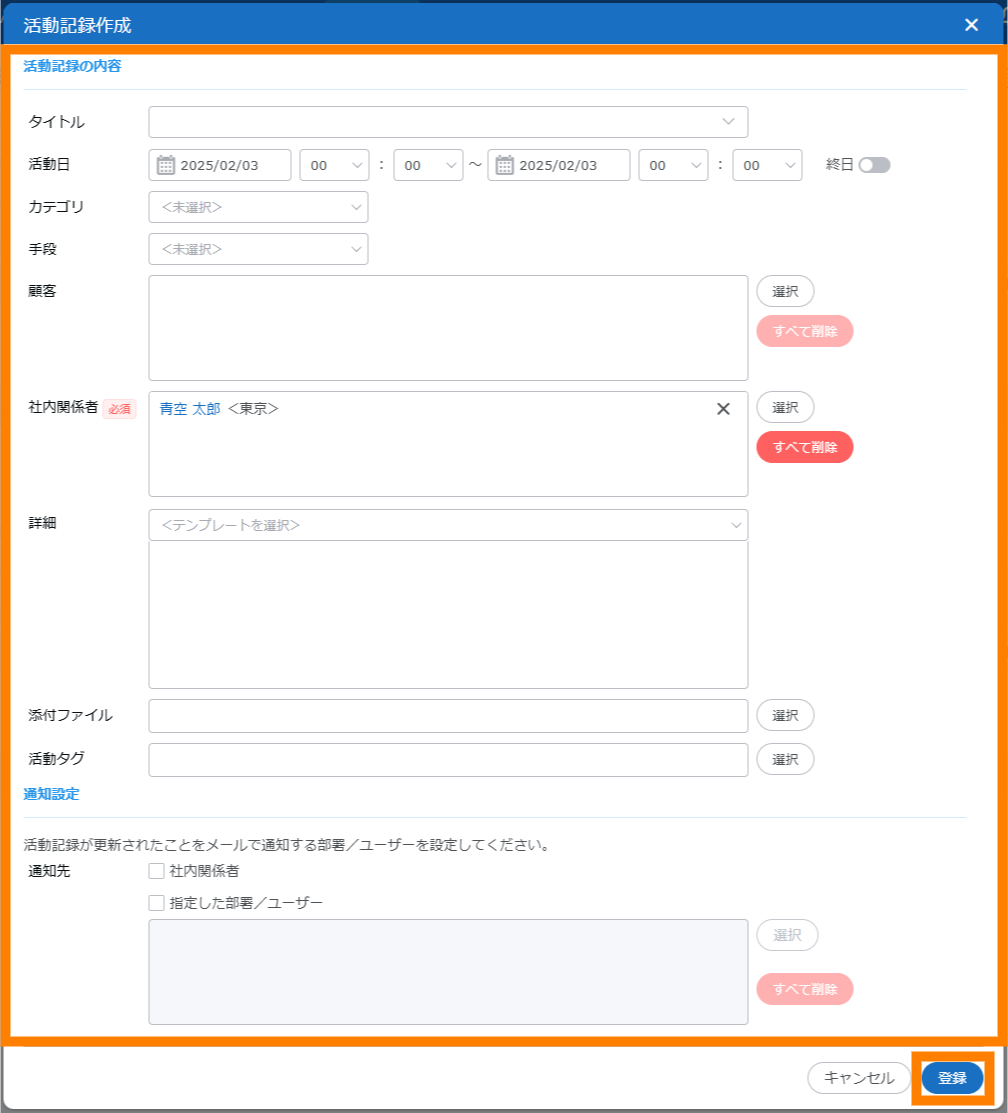This screenshot has height=1113, width=1008.
Task: Open the テンプレートを選択 dropdown
Action: tap(448, 525)
